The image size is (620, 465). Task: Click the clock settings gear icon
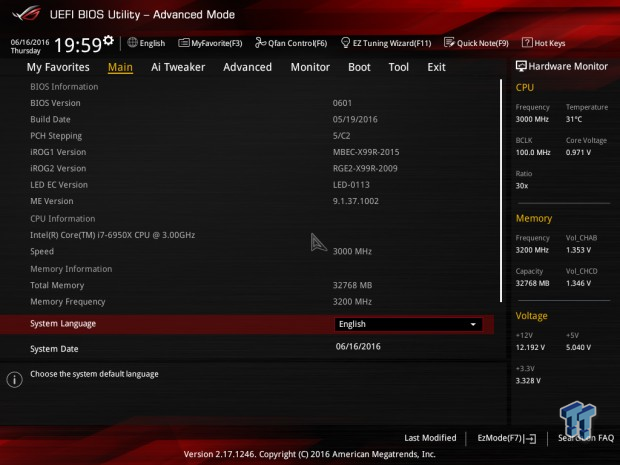point(108,40)
